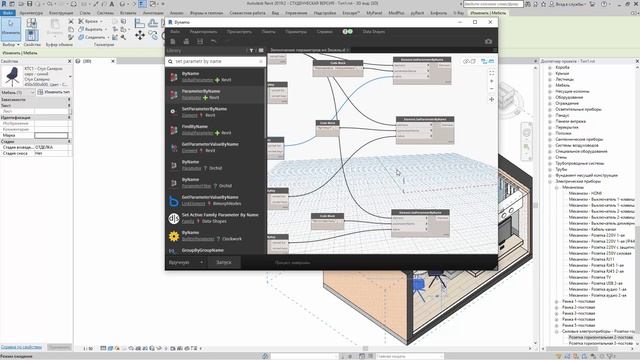Switch library layout with the grid icon
Viewport: 640px width, 360px height.
(x=261, y=50)
